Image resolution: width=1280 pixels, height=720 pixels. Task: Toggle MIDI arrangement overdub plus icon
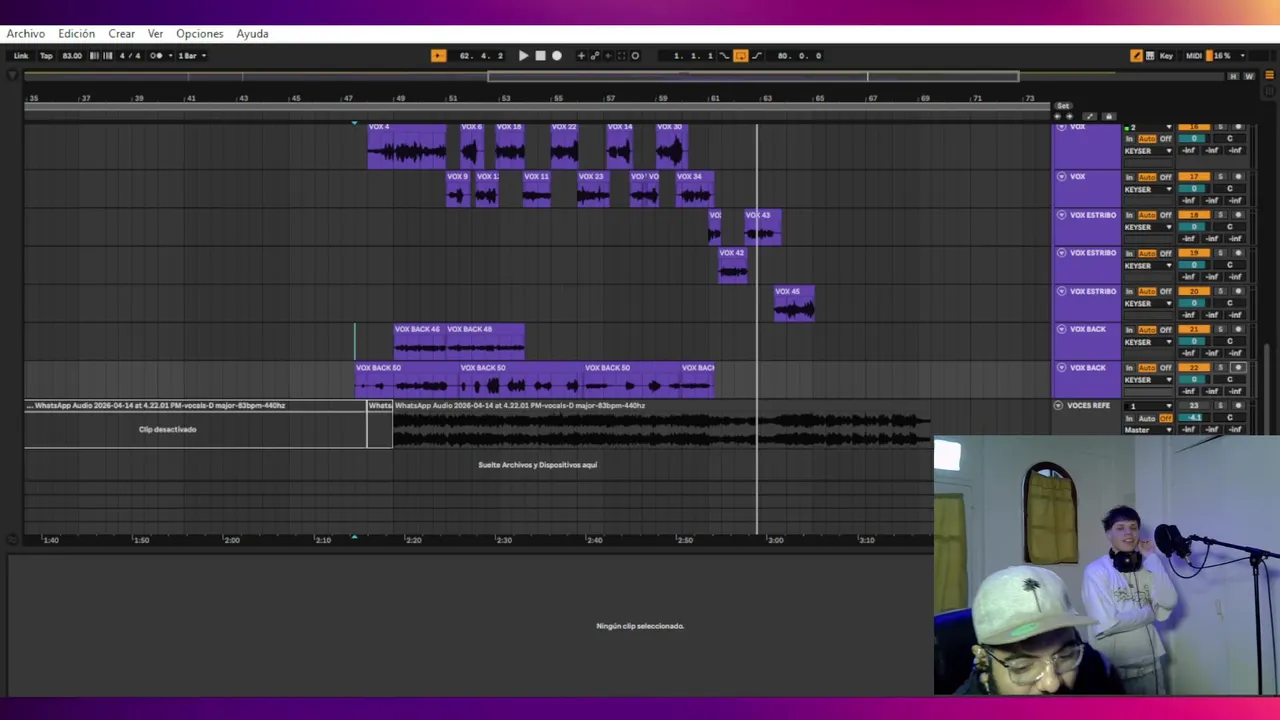tap(581, 56)
